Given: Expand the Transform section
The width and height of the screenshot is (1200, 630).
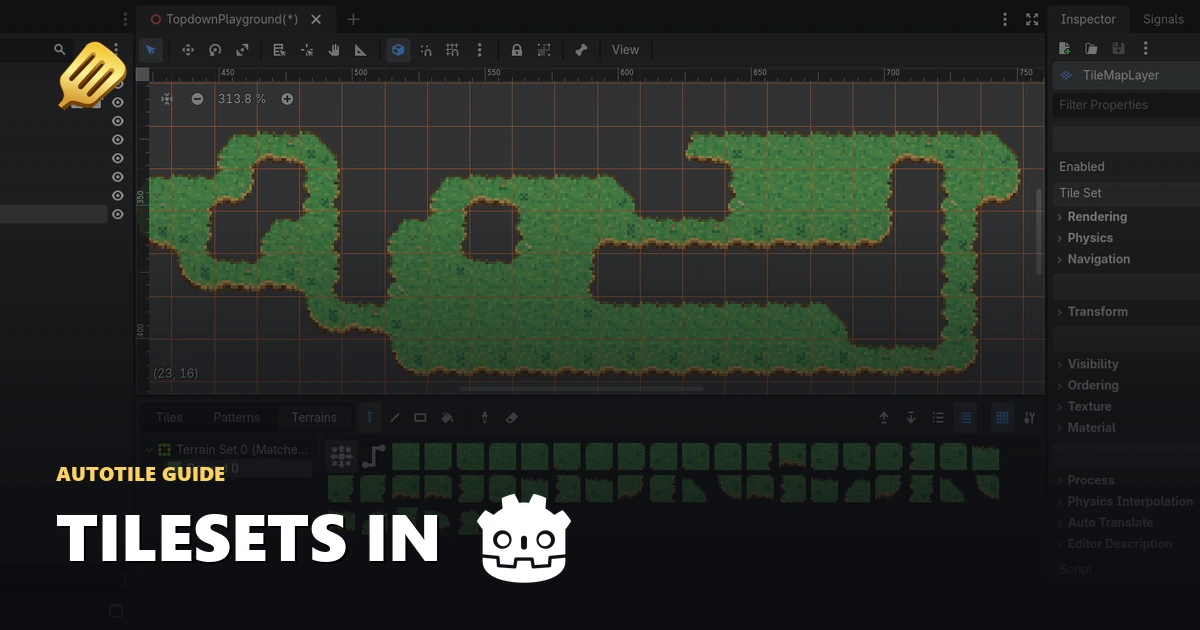Looking at the screenshot, I should [1097, 312].
